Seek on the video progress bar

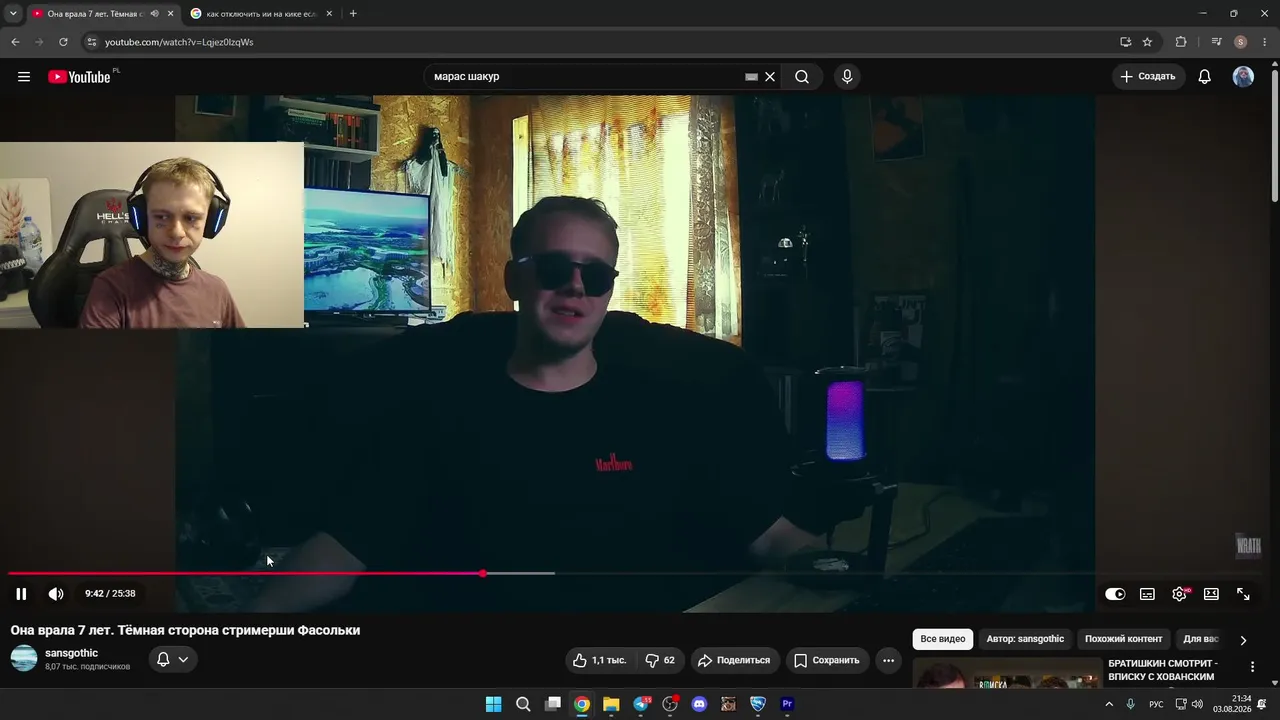640,573
